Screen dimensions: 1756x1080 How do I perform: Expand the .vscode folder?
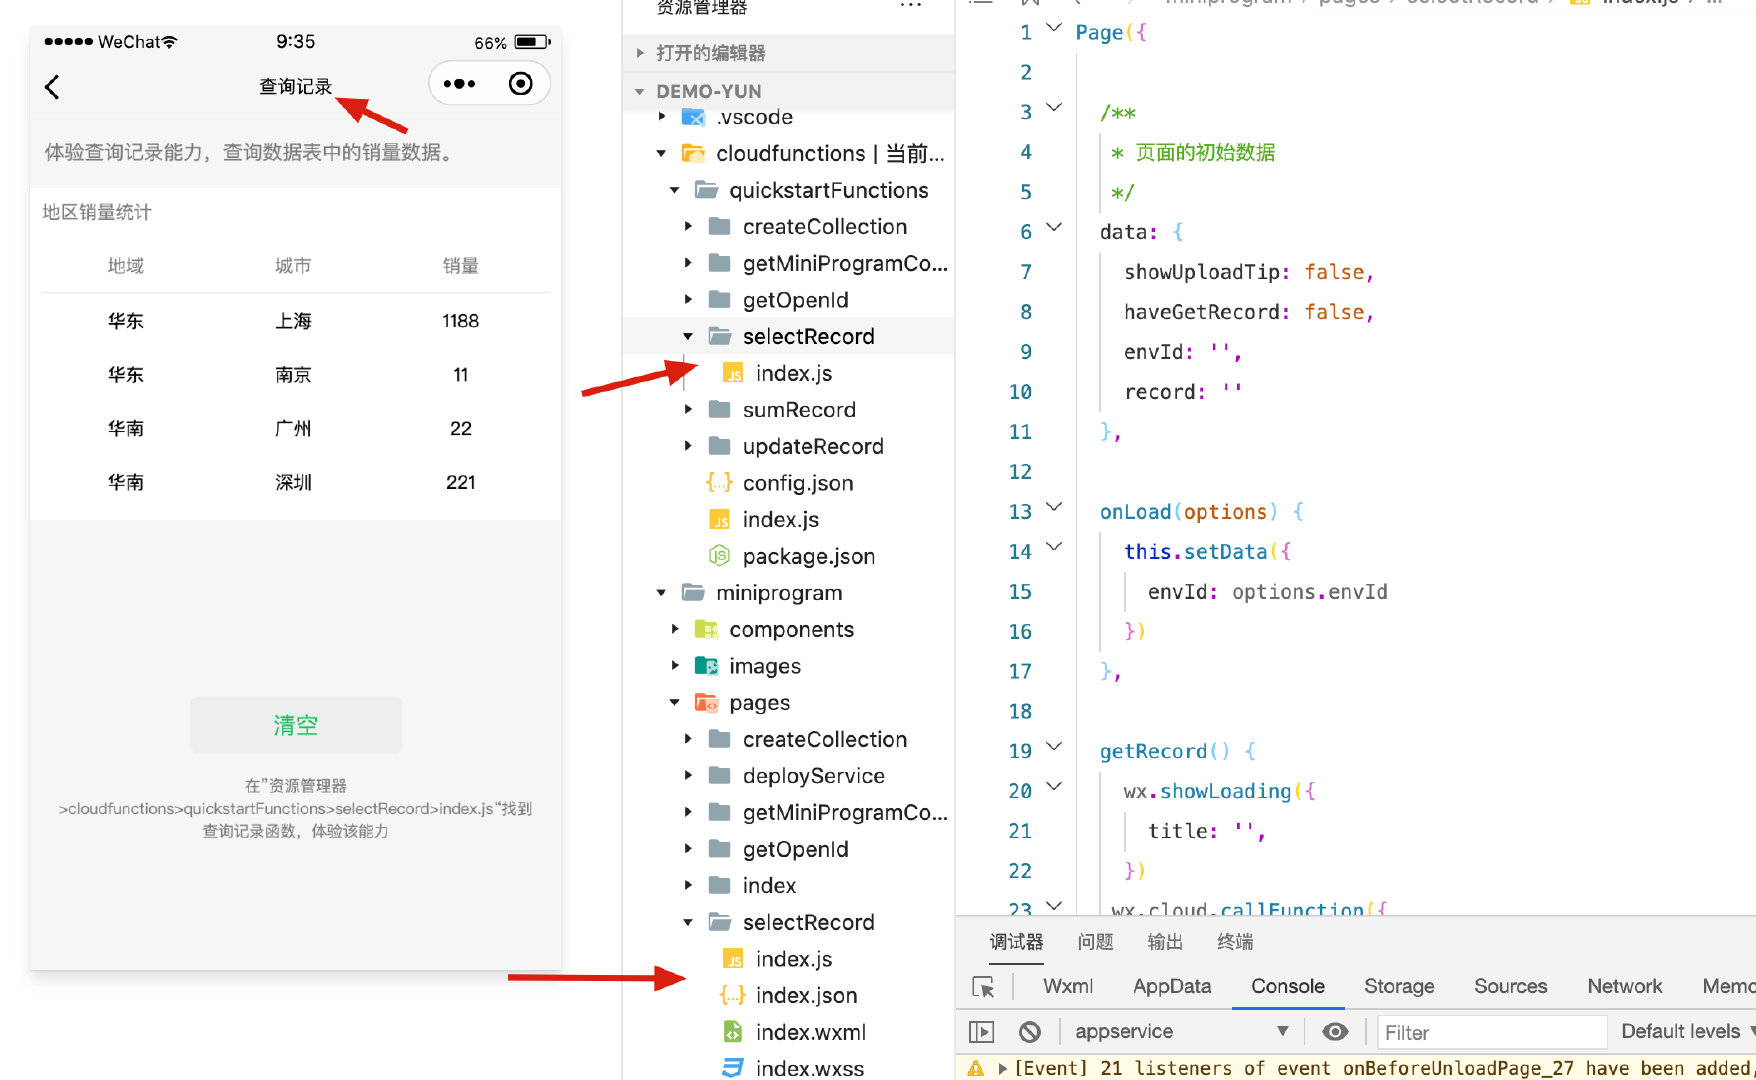click(x=662, y=117)
